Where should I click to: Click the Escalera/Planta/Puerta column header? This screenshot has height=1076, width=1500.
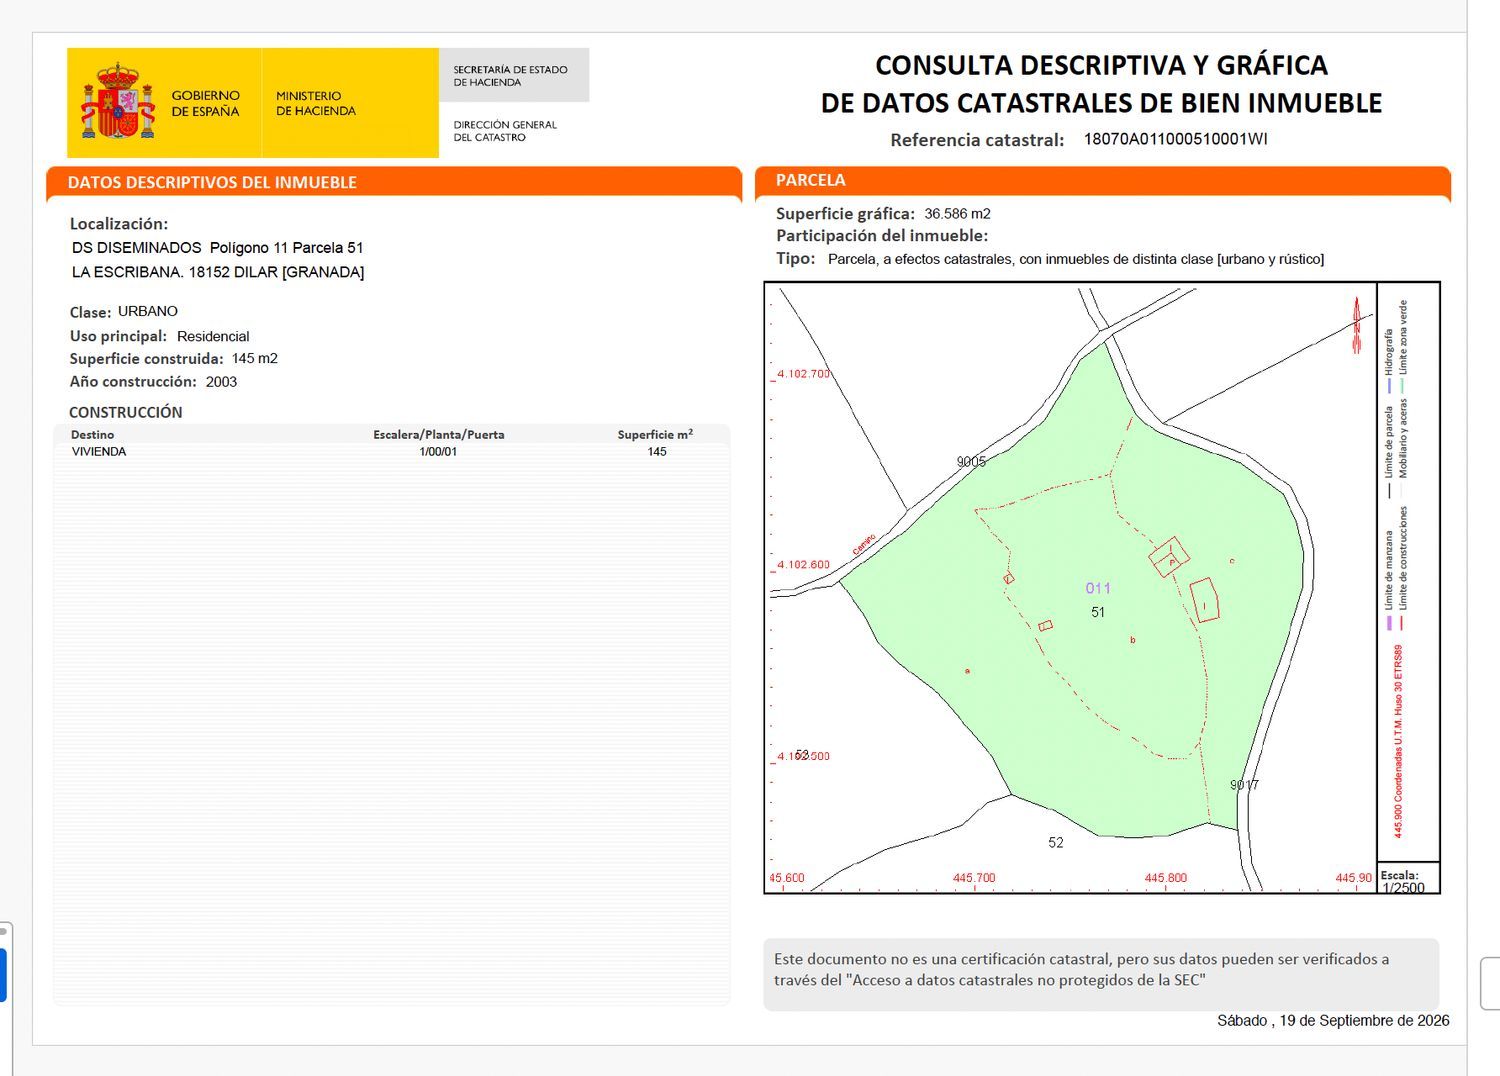coord(438,435)
